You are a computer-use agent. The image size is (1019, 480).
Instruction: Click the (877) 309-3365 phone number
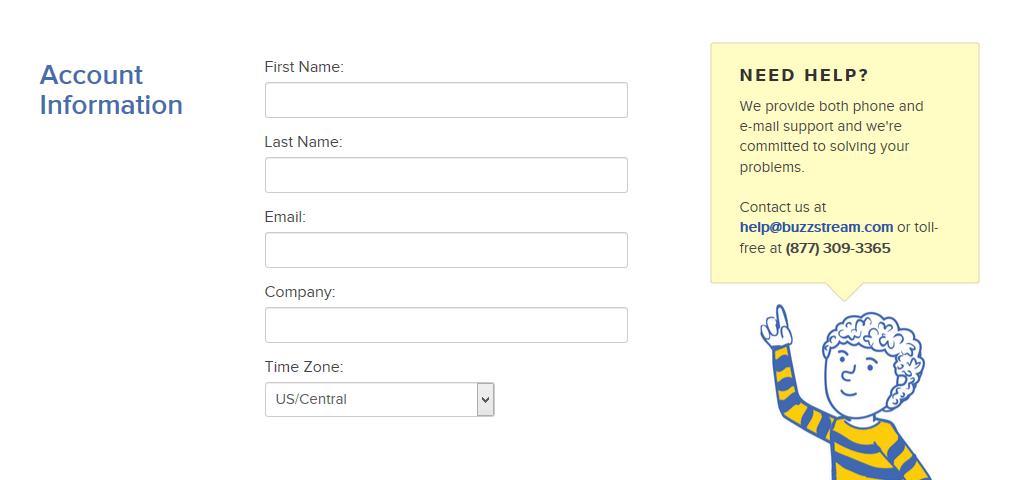coord(838,248)
